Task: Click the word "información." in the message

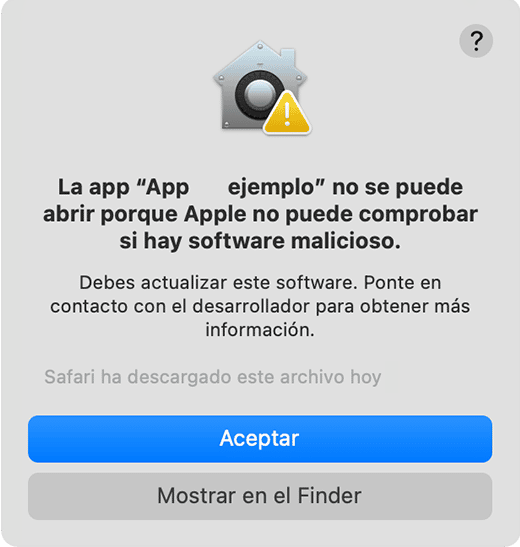Action: [x=260, y=330]
